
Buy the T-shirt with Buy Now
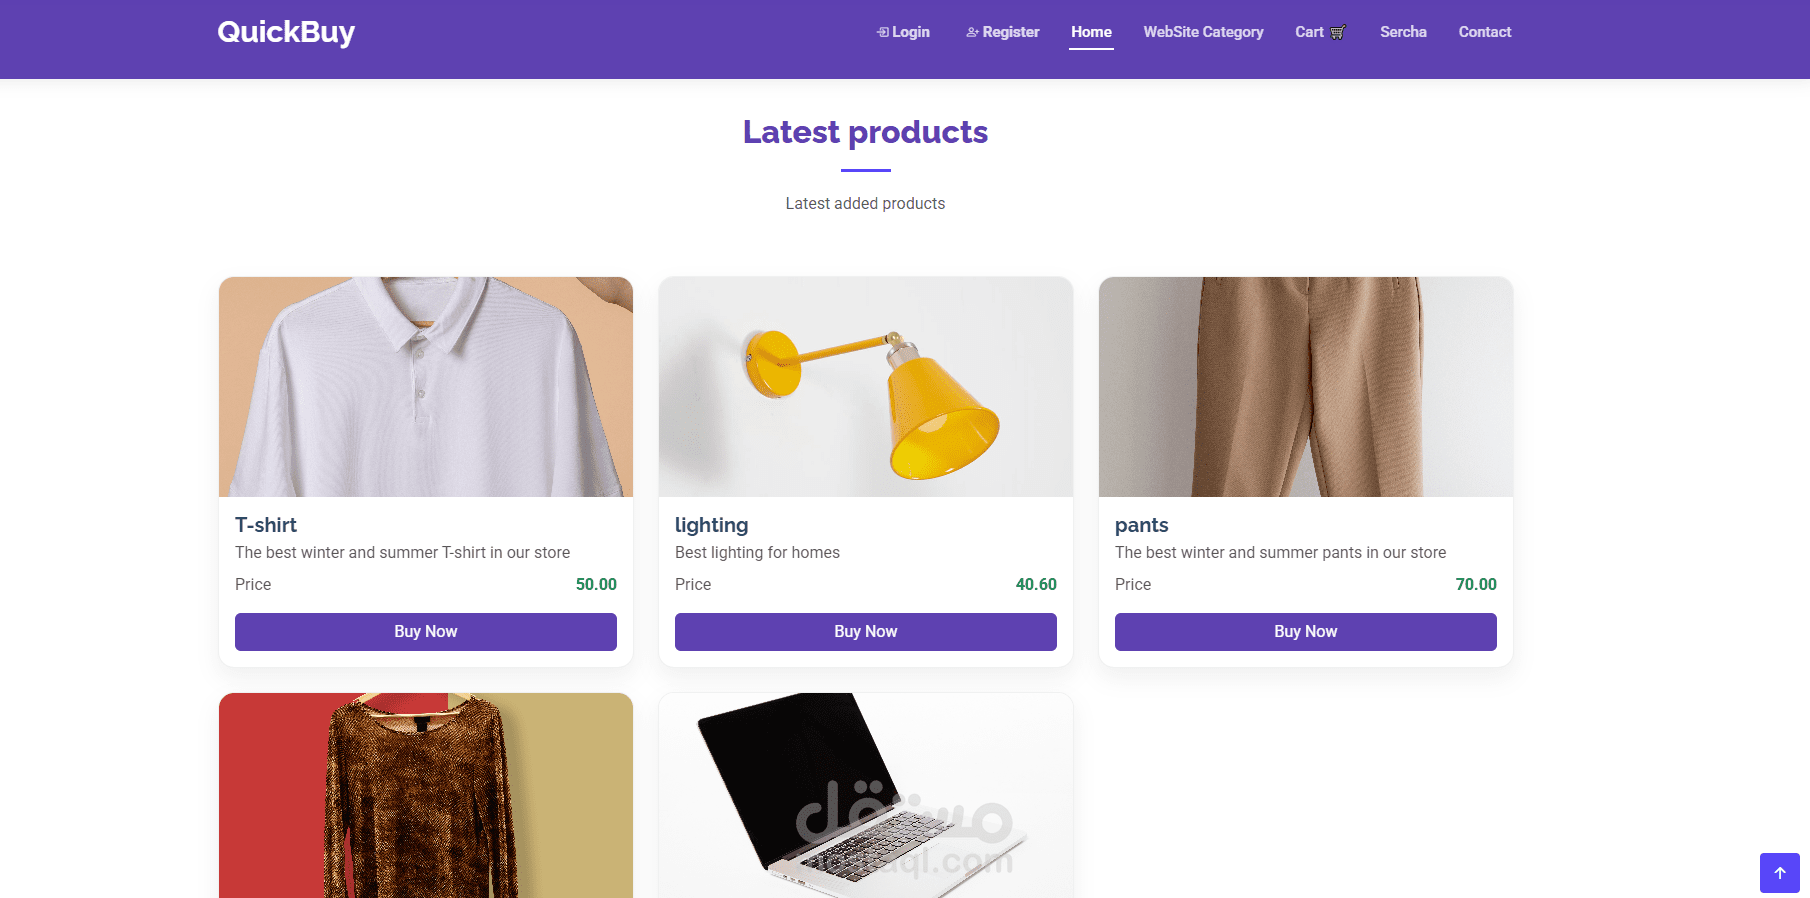426,632
